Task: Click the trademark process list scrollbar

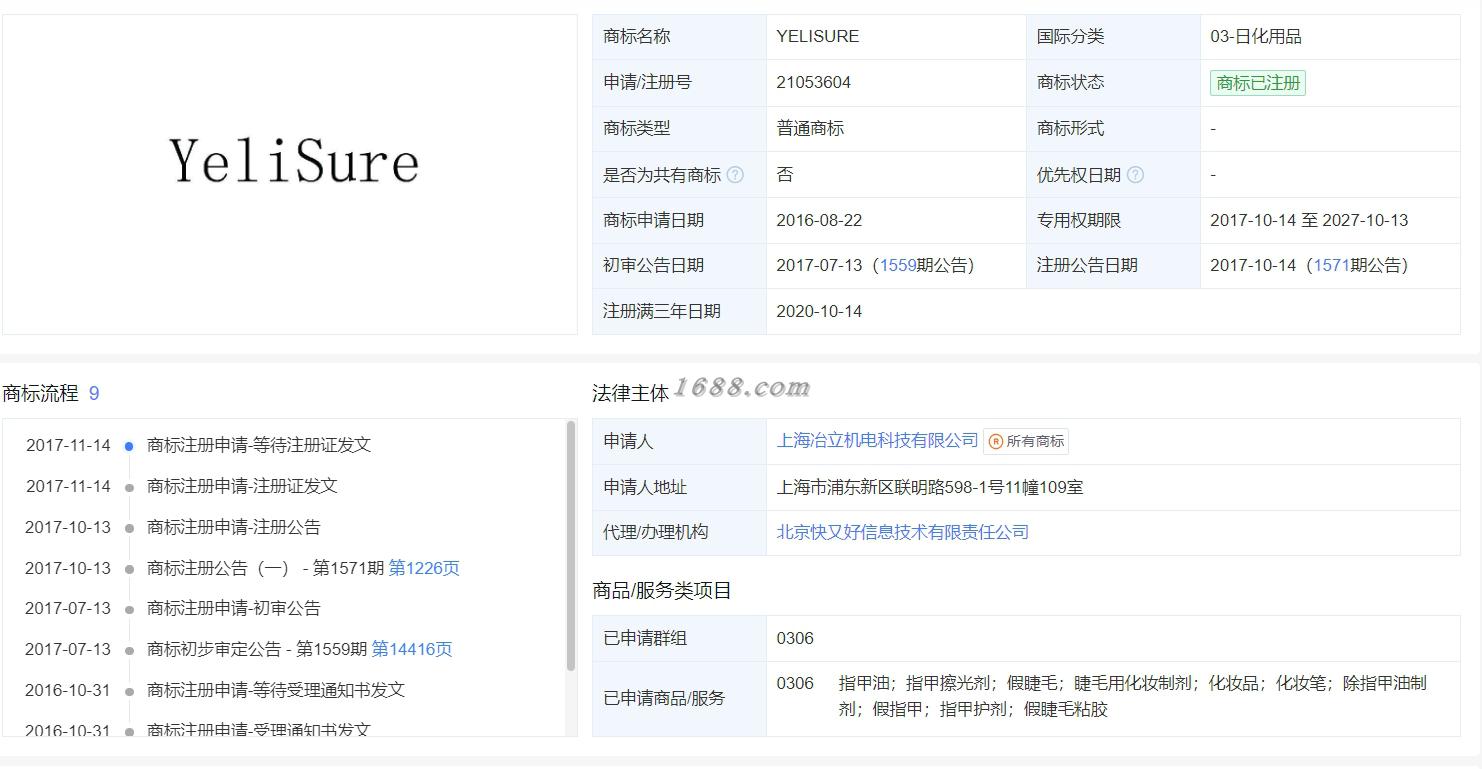Action: [571, 546]
